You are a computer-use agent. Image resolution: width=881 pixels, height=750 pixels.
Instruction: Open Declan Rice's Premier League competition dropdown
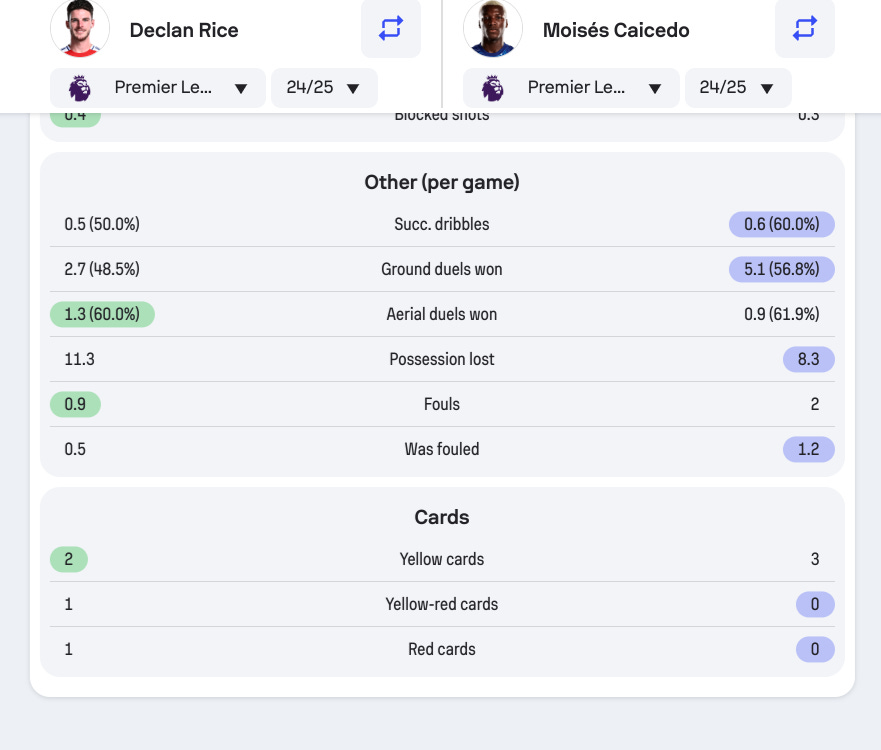pos(158,88)
